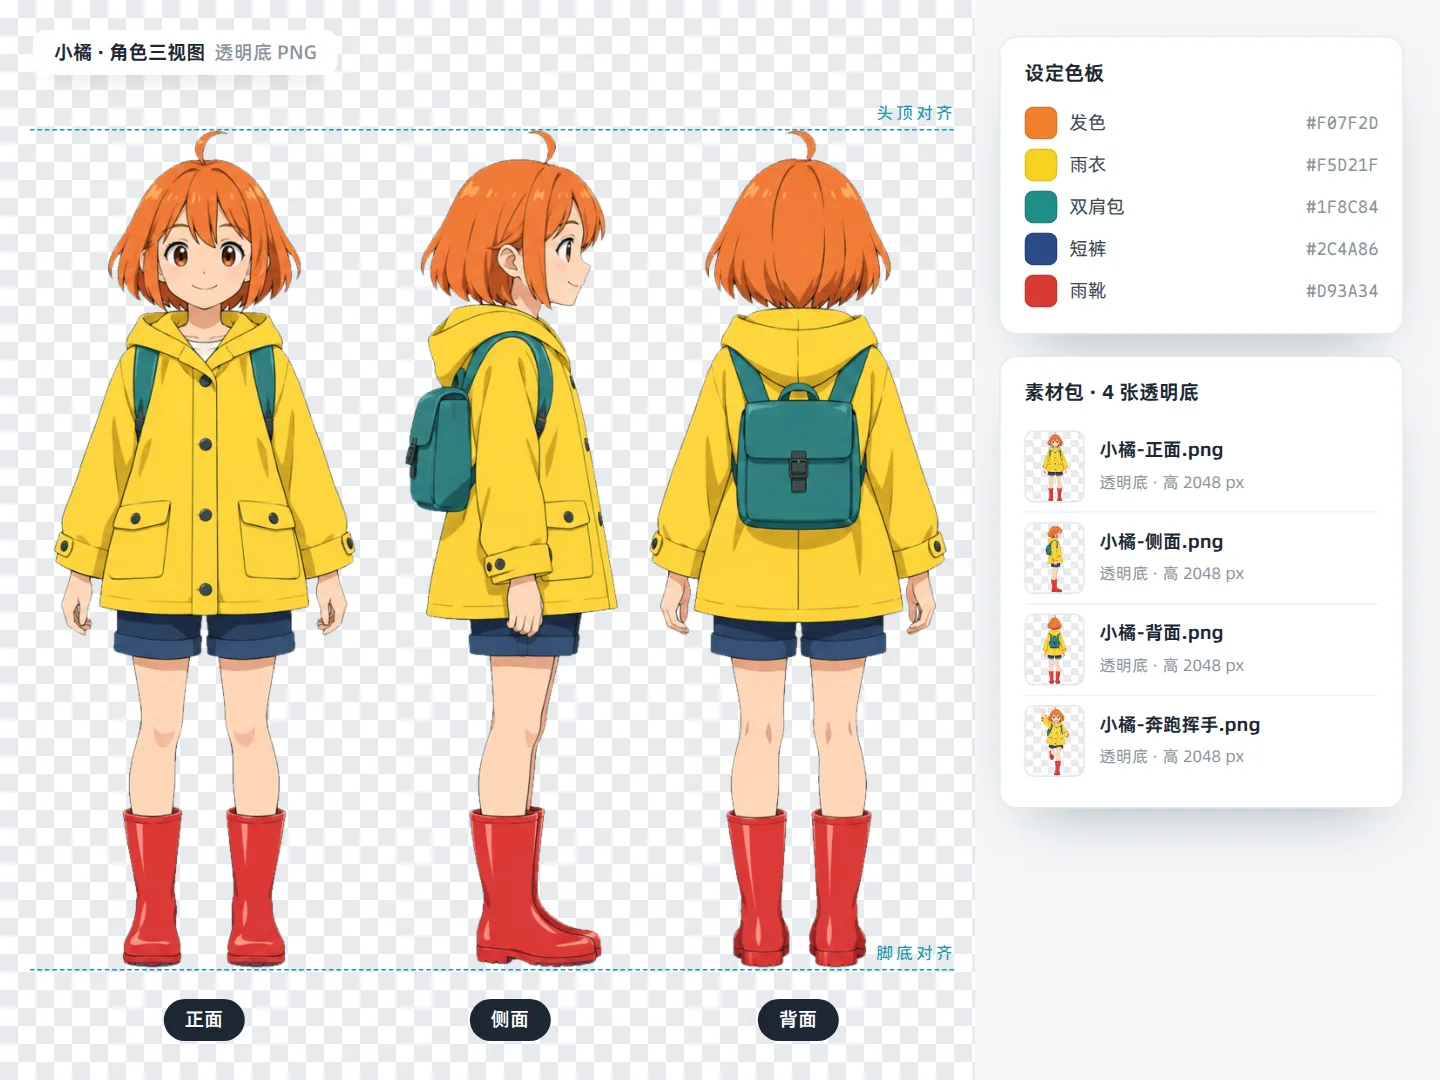Choose the 雨靴 red color swatch

coord(1041,291)
